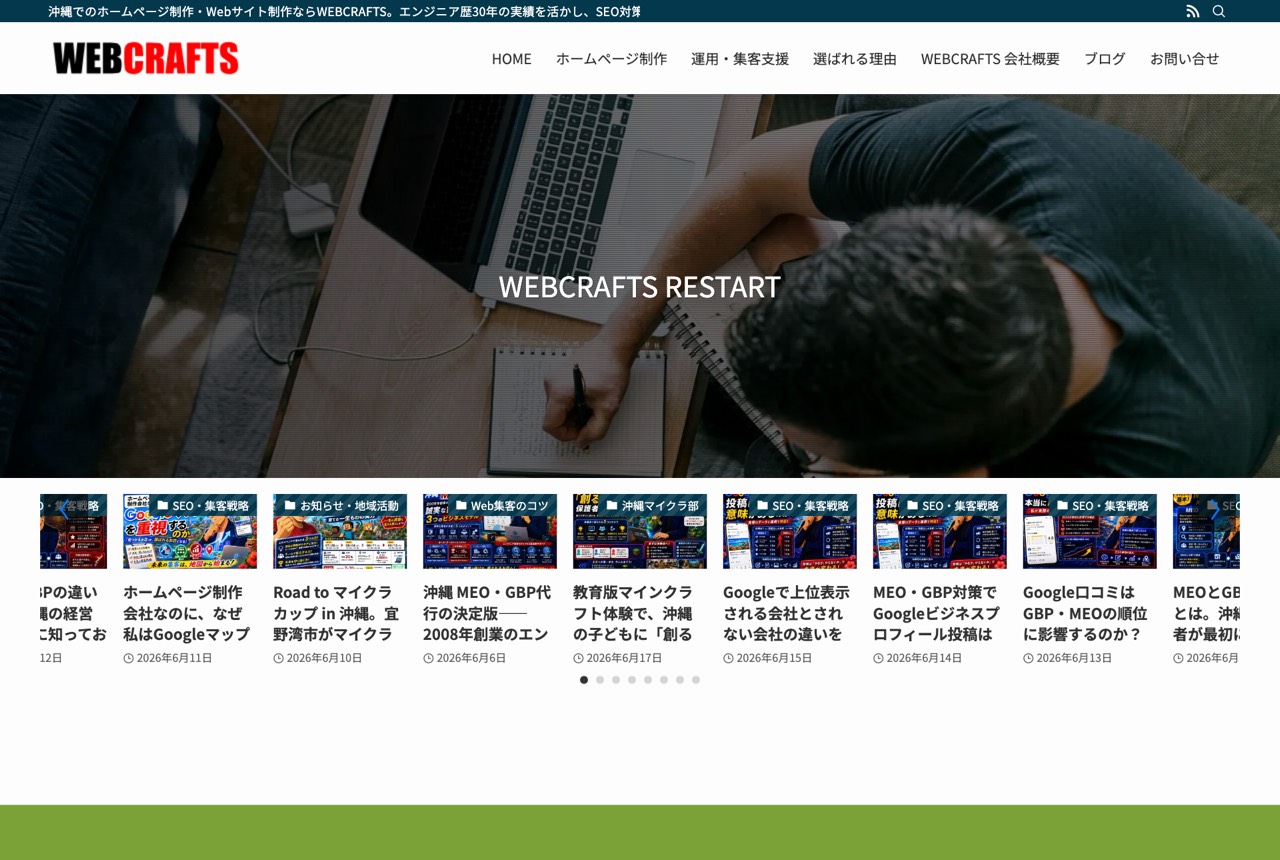Click the clock icon beside 2026年6月10日
Viewport: 1280px width, 860px height.
tap(278, 658)
